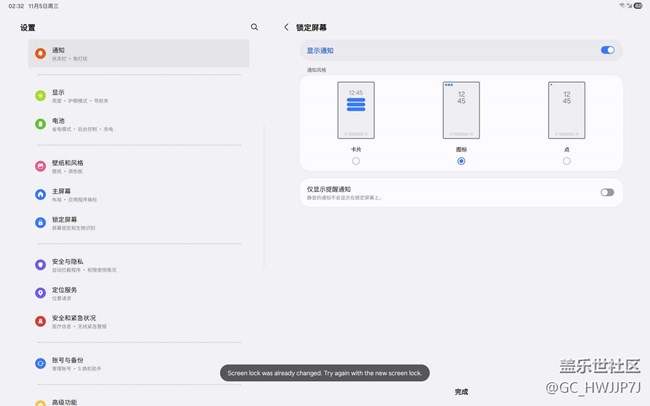Tap the battery indicator in status bar

pyautogui.click(x=637, y=6)
